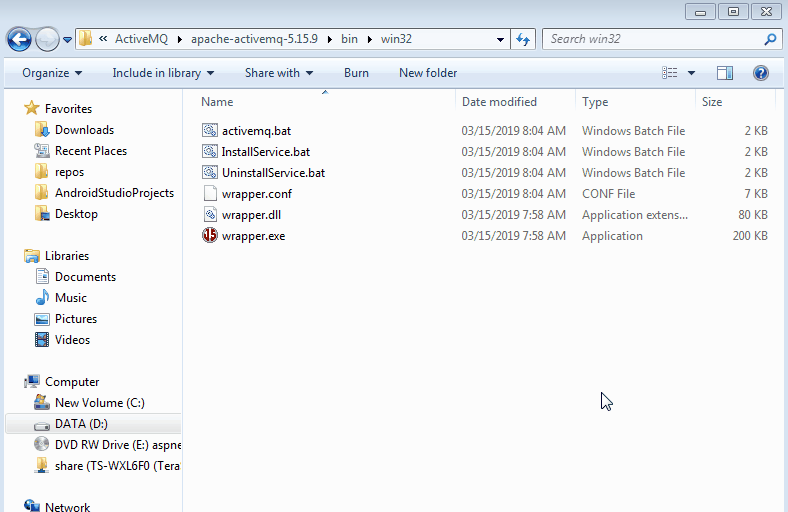788x512 pixels.
Task: Open DVD RW Drive (E:)
Action: click(x=118, y=445)
